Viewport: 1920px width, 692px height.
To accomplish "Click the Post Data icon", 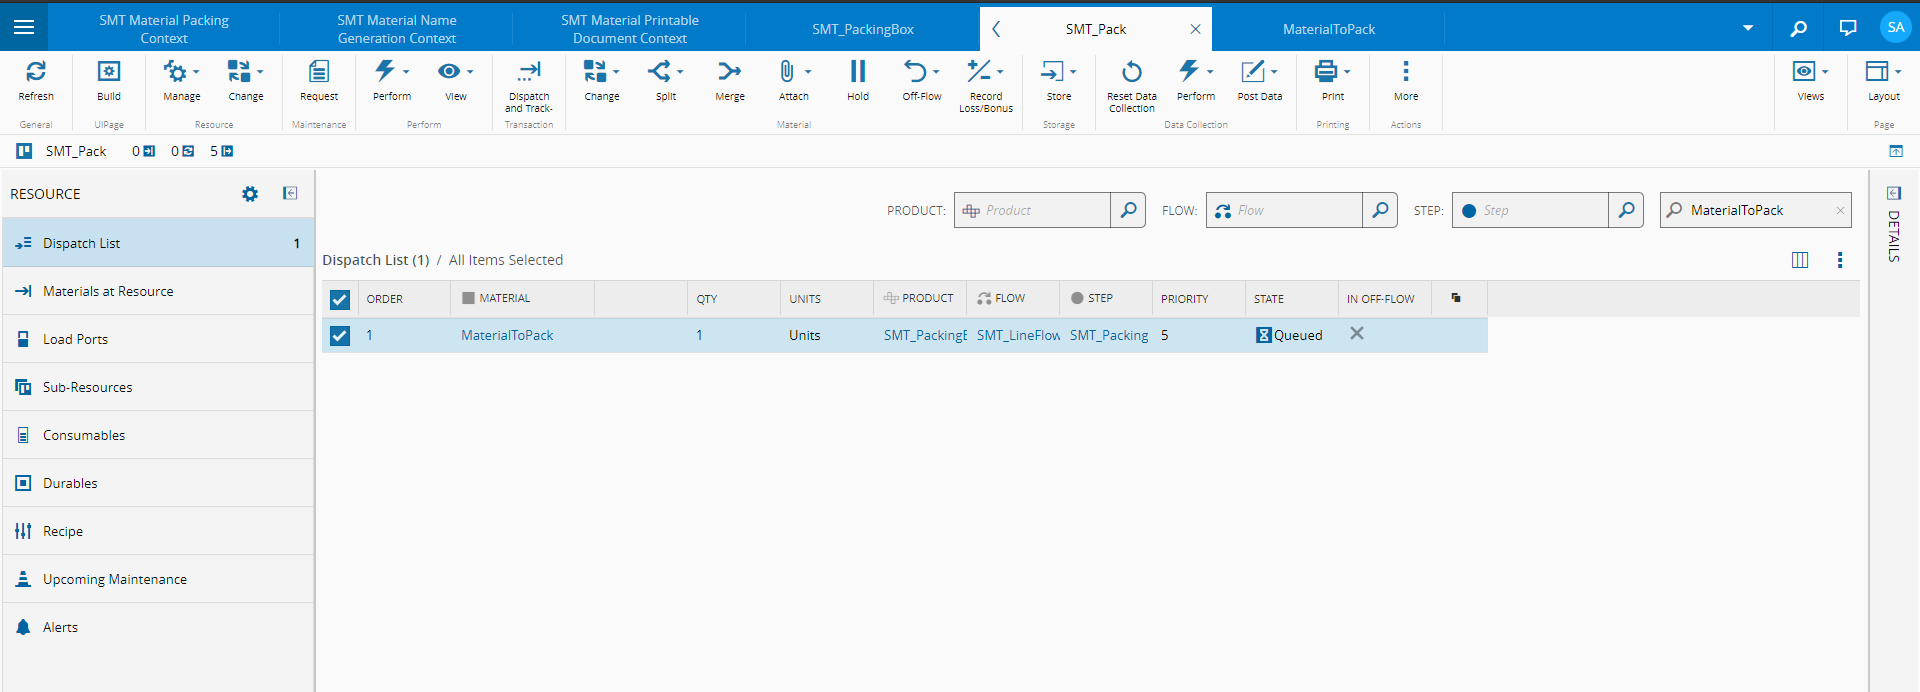I will (1253, 72).
